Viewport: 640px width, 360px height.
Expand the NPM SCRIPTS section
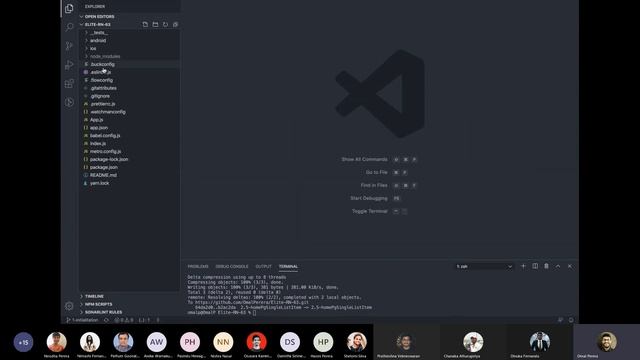point(98,304)
